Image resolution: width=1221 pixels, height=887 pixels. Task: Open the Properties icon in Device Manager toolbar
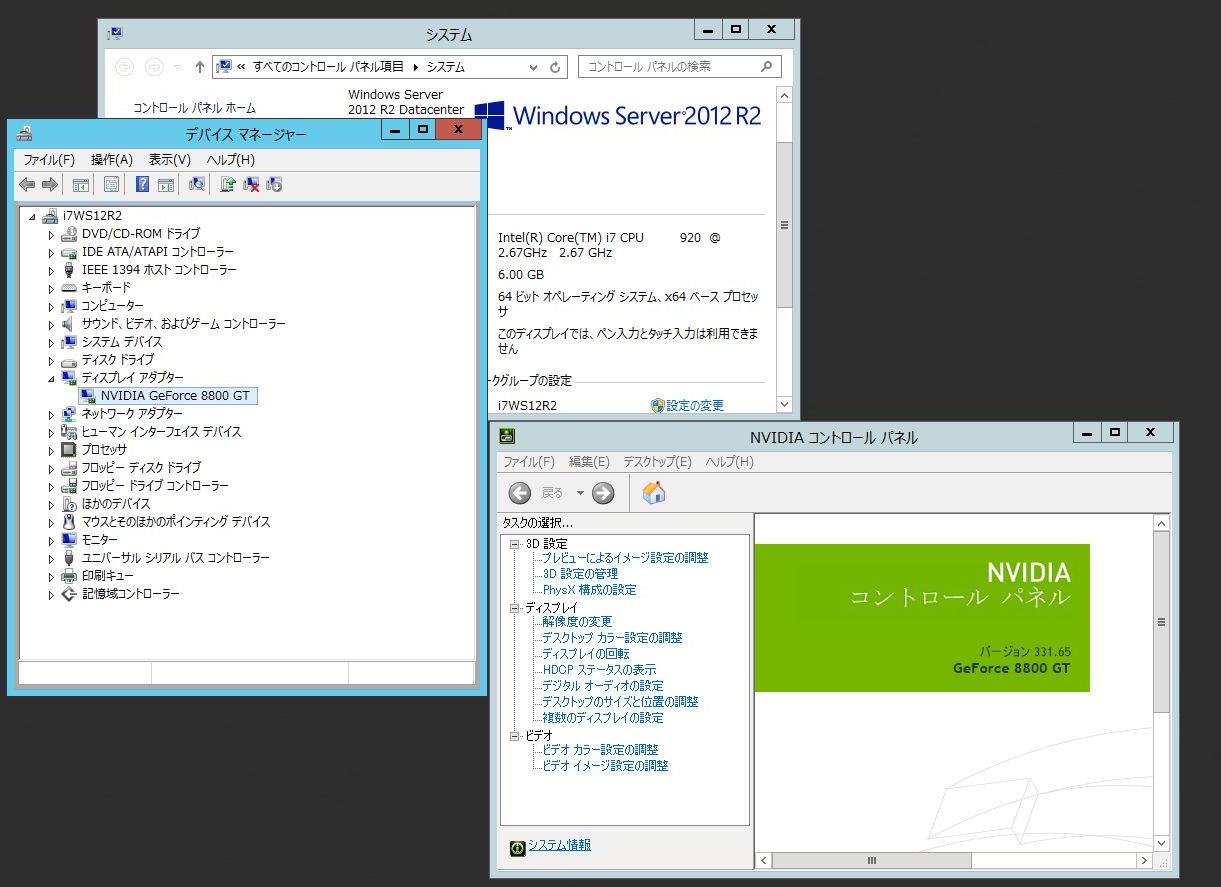coord(111,184)
